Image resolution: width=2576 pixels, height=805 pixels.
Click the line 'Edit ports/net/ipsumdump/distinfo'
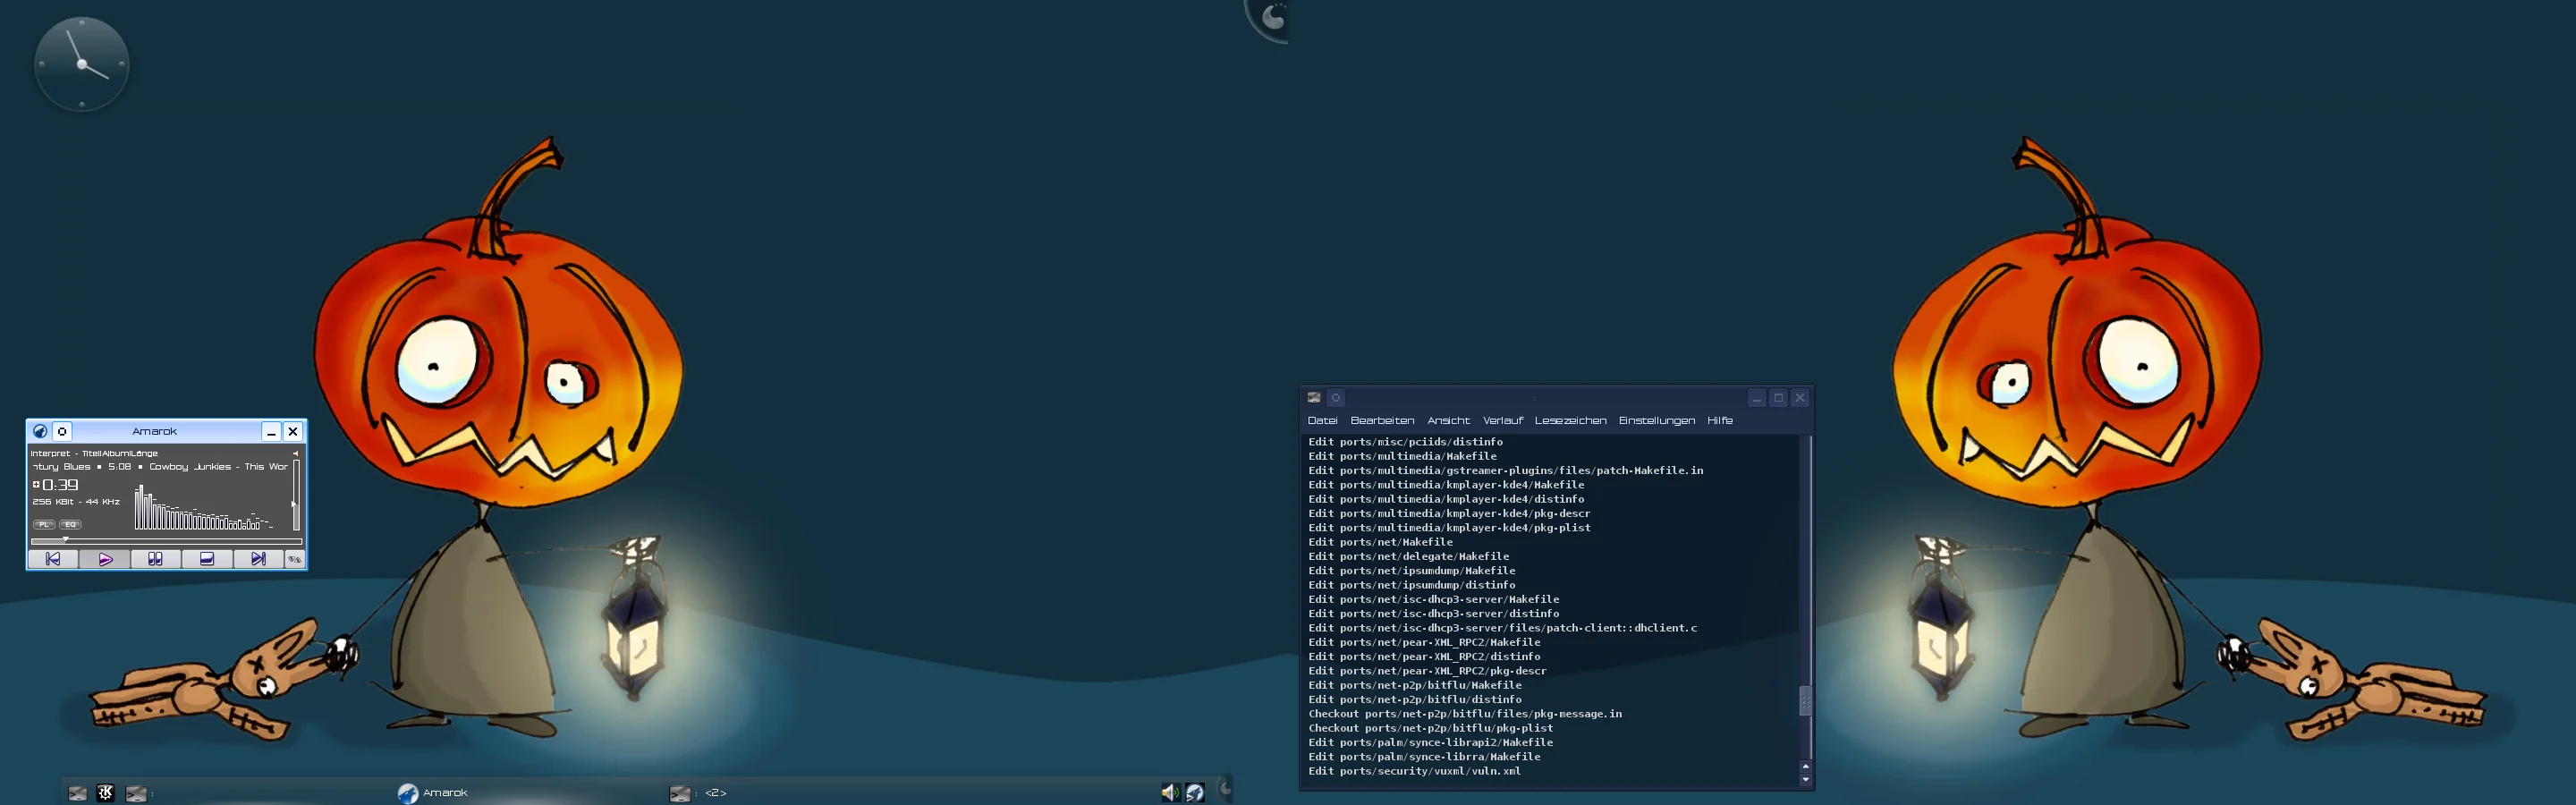(x=1411, y=585)
